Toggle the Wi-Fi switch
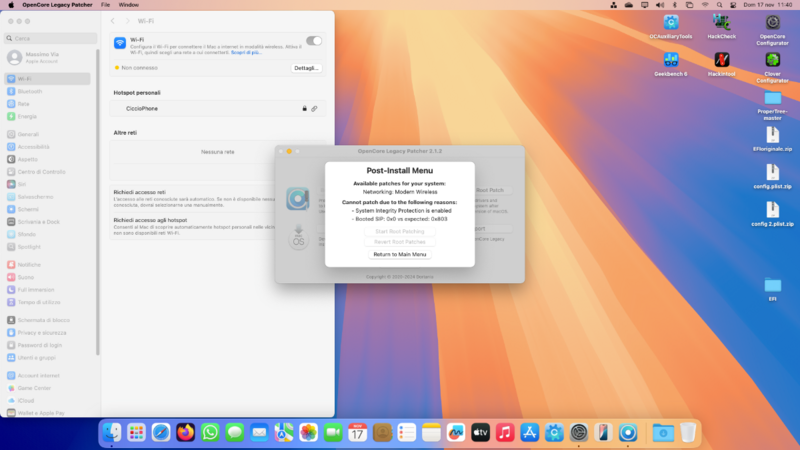800x450 pixels. point(314,41)
